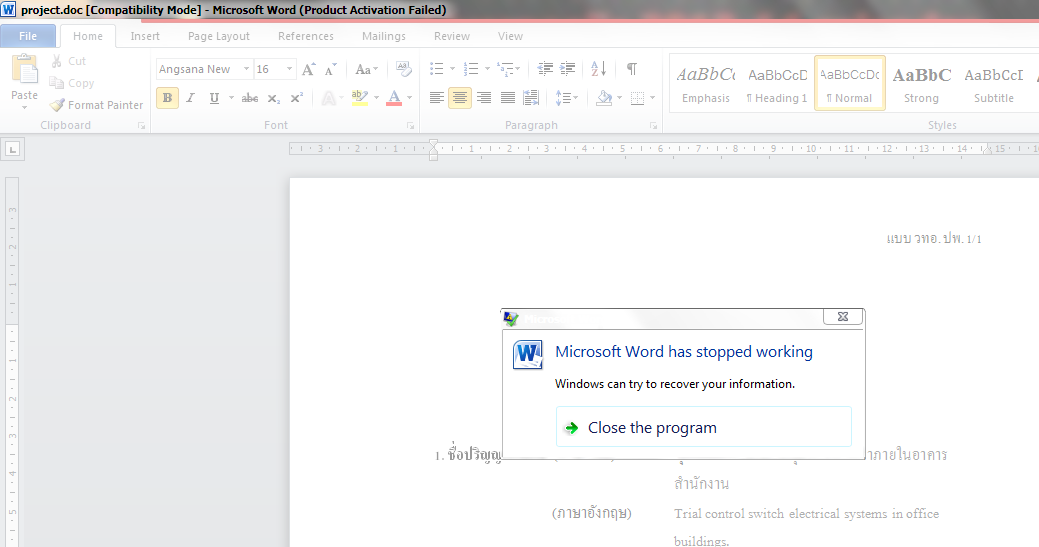The width and height of the screenshot is (1039, 547).
Task: Switch to the References tab
Action: click(x=305, y=36)
